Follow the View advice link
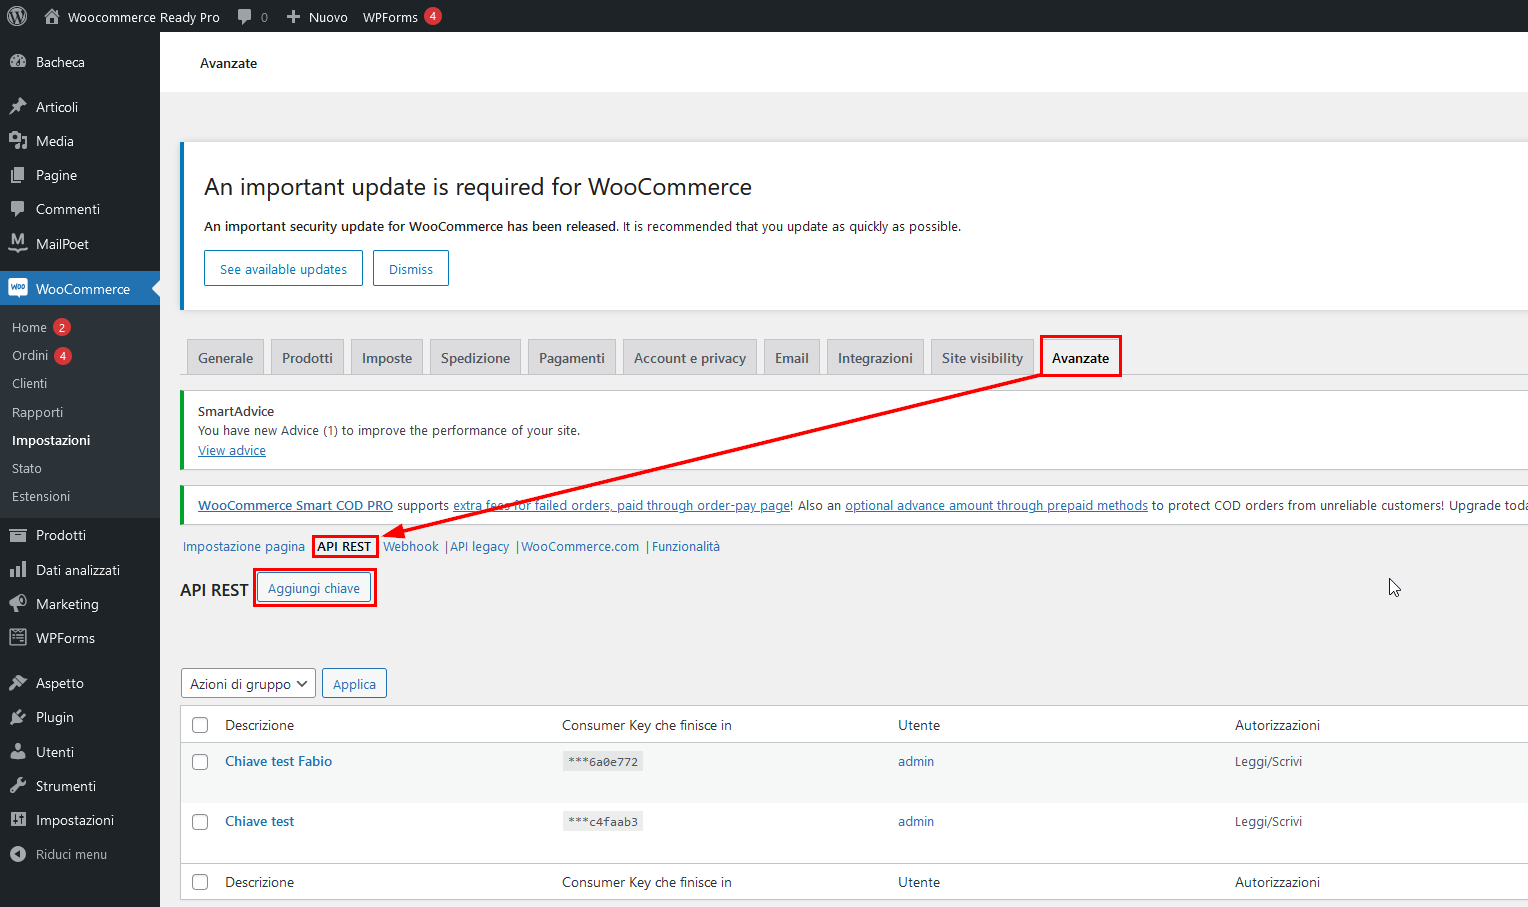The image size is (1528, 907). coord(232,451)
